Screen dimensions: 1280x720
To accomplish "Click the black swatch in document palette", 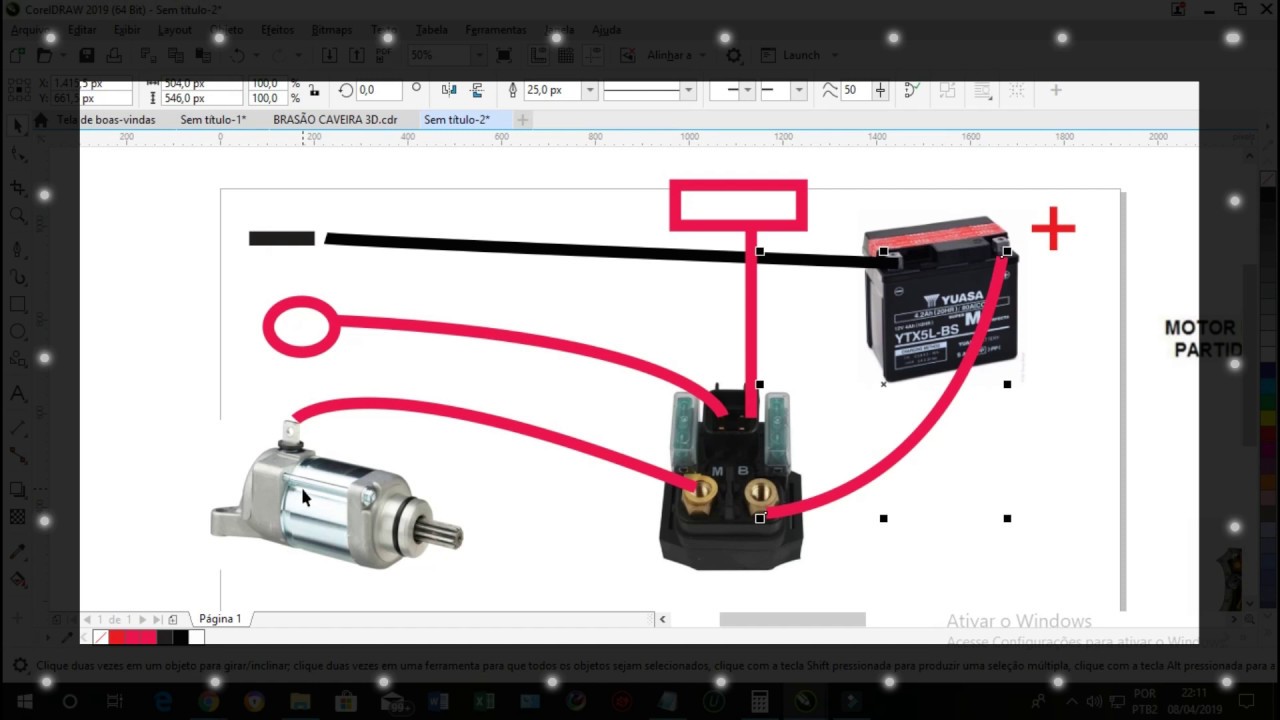I will 181,637.
